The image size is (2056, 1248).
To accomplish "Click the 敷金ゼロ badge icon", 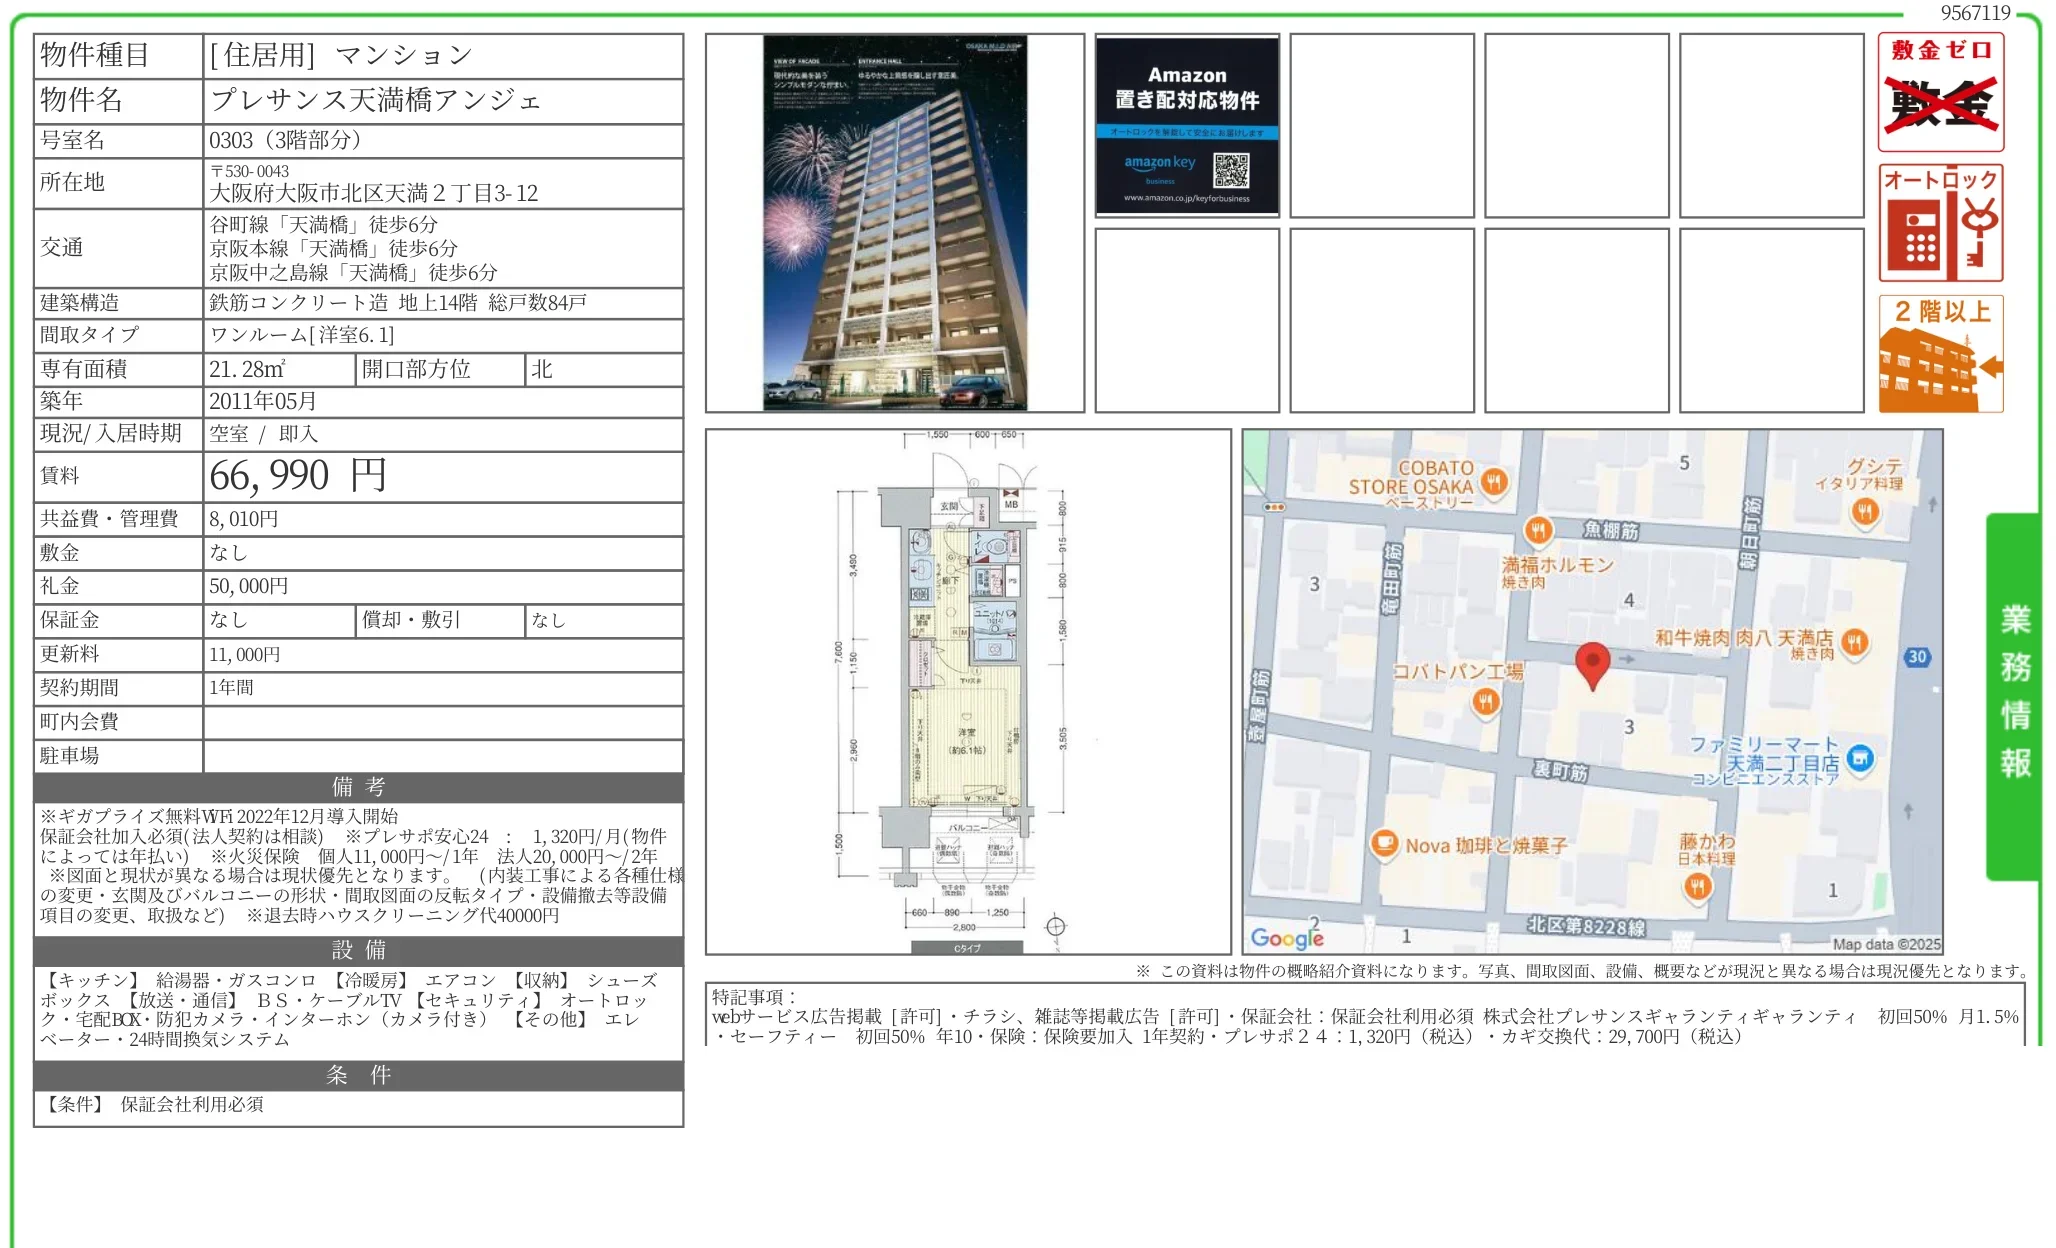I will (x=1940, y=92).
